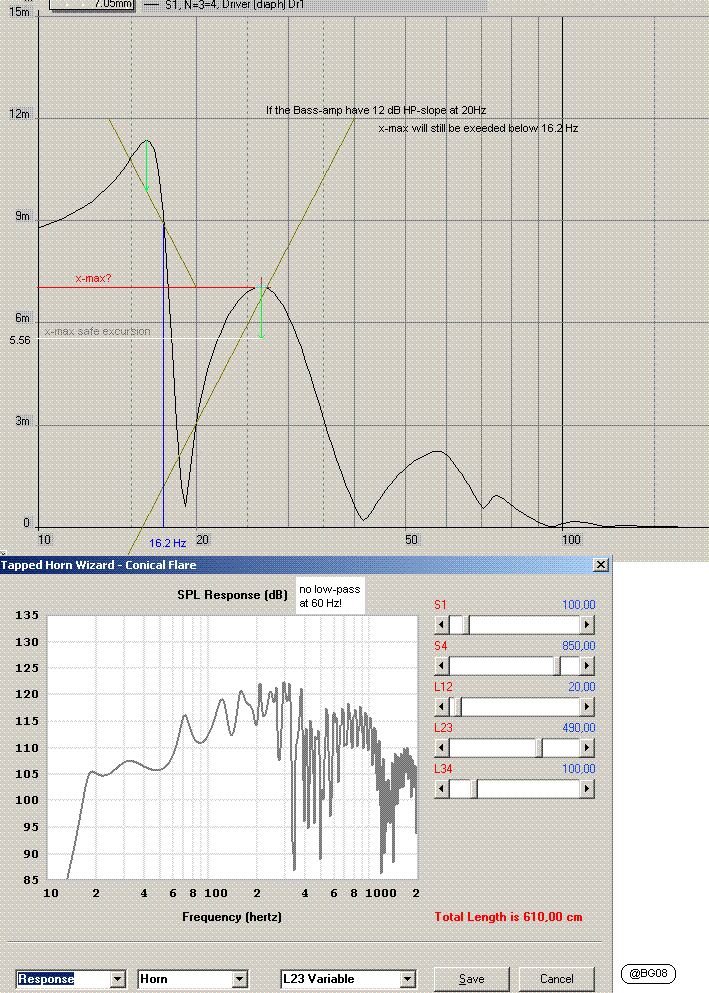Click the 12 dB HP-slope annotation text
709x993 pixels.
(x=376, y=110)
